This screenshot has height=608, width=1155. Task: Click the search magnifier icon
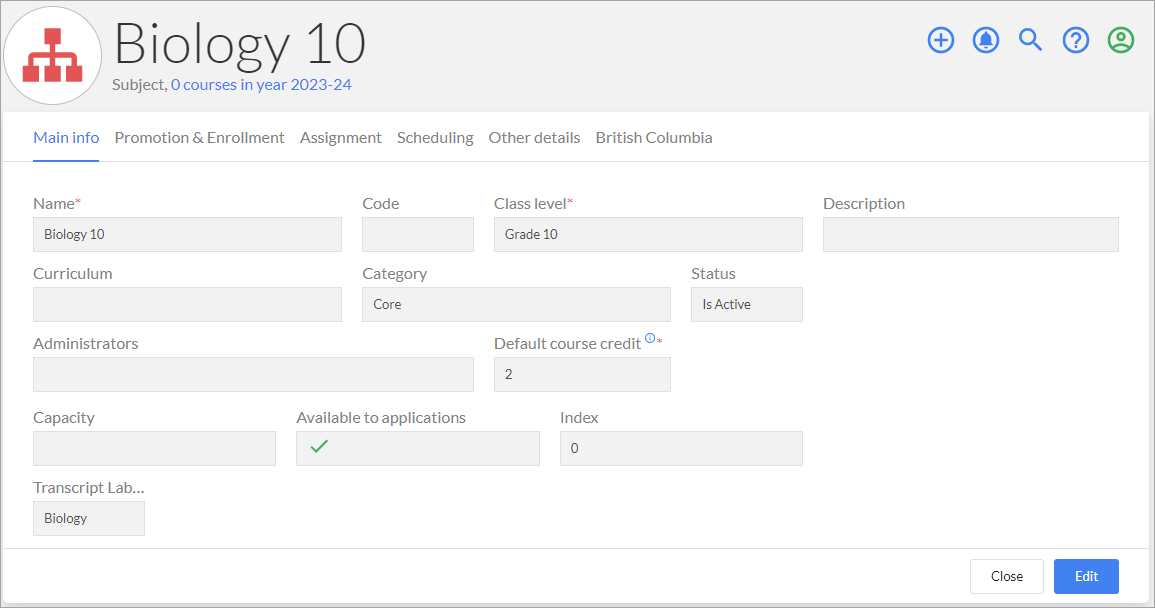(1031, 40)
